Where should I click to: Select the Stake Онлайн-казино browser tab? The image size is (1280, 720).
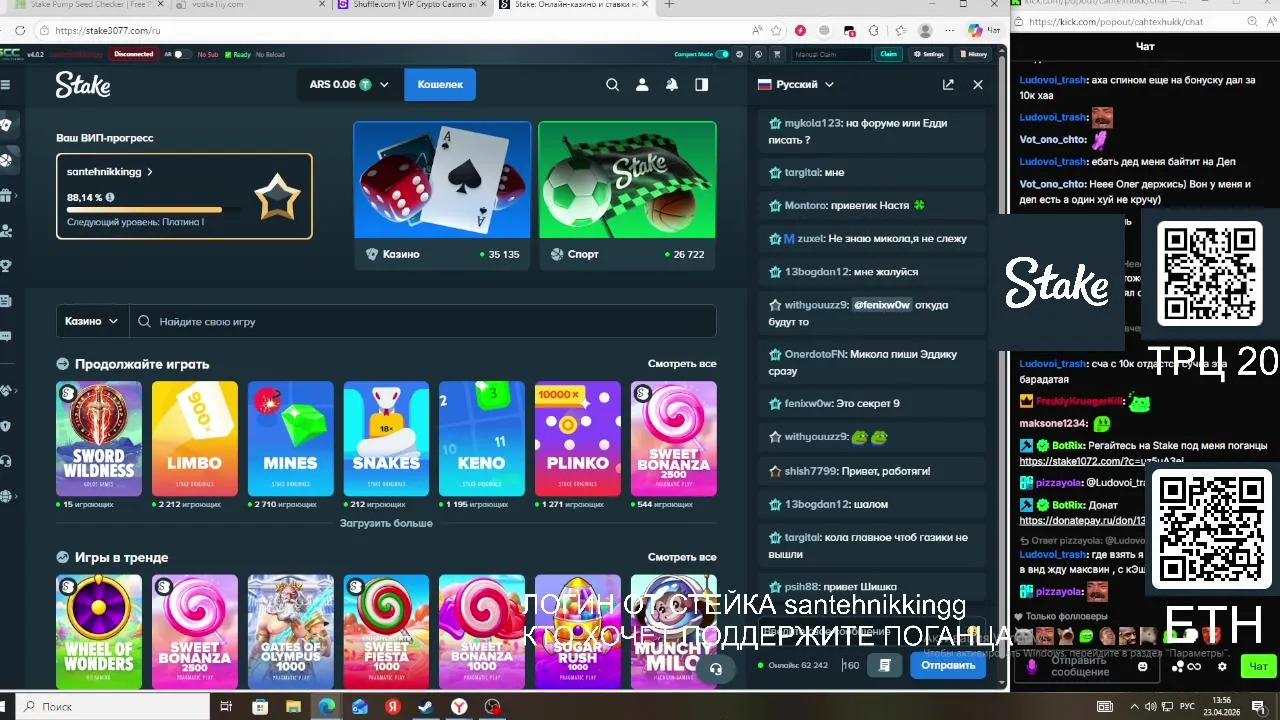coord(575,5)
